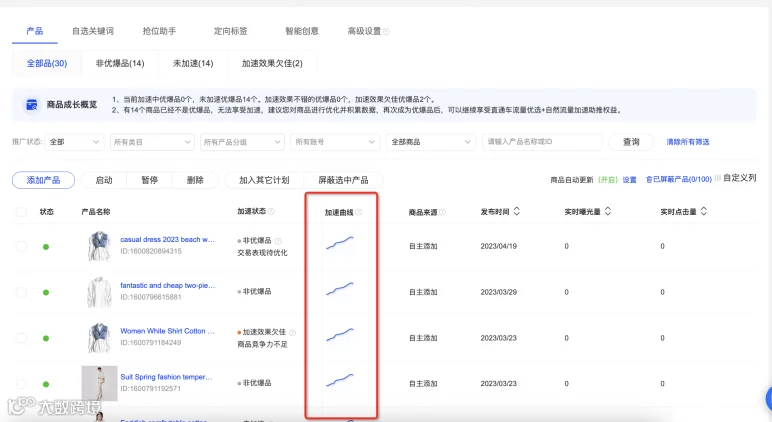Switch to the 自选关键词 tab
Screen dimensions: 772x422
(93, 31)
